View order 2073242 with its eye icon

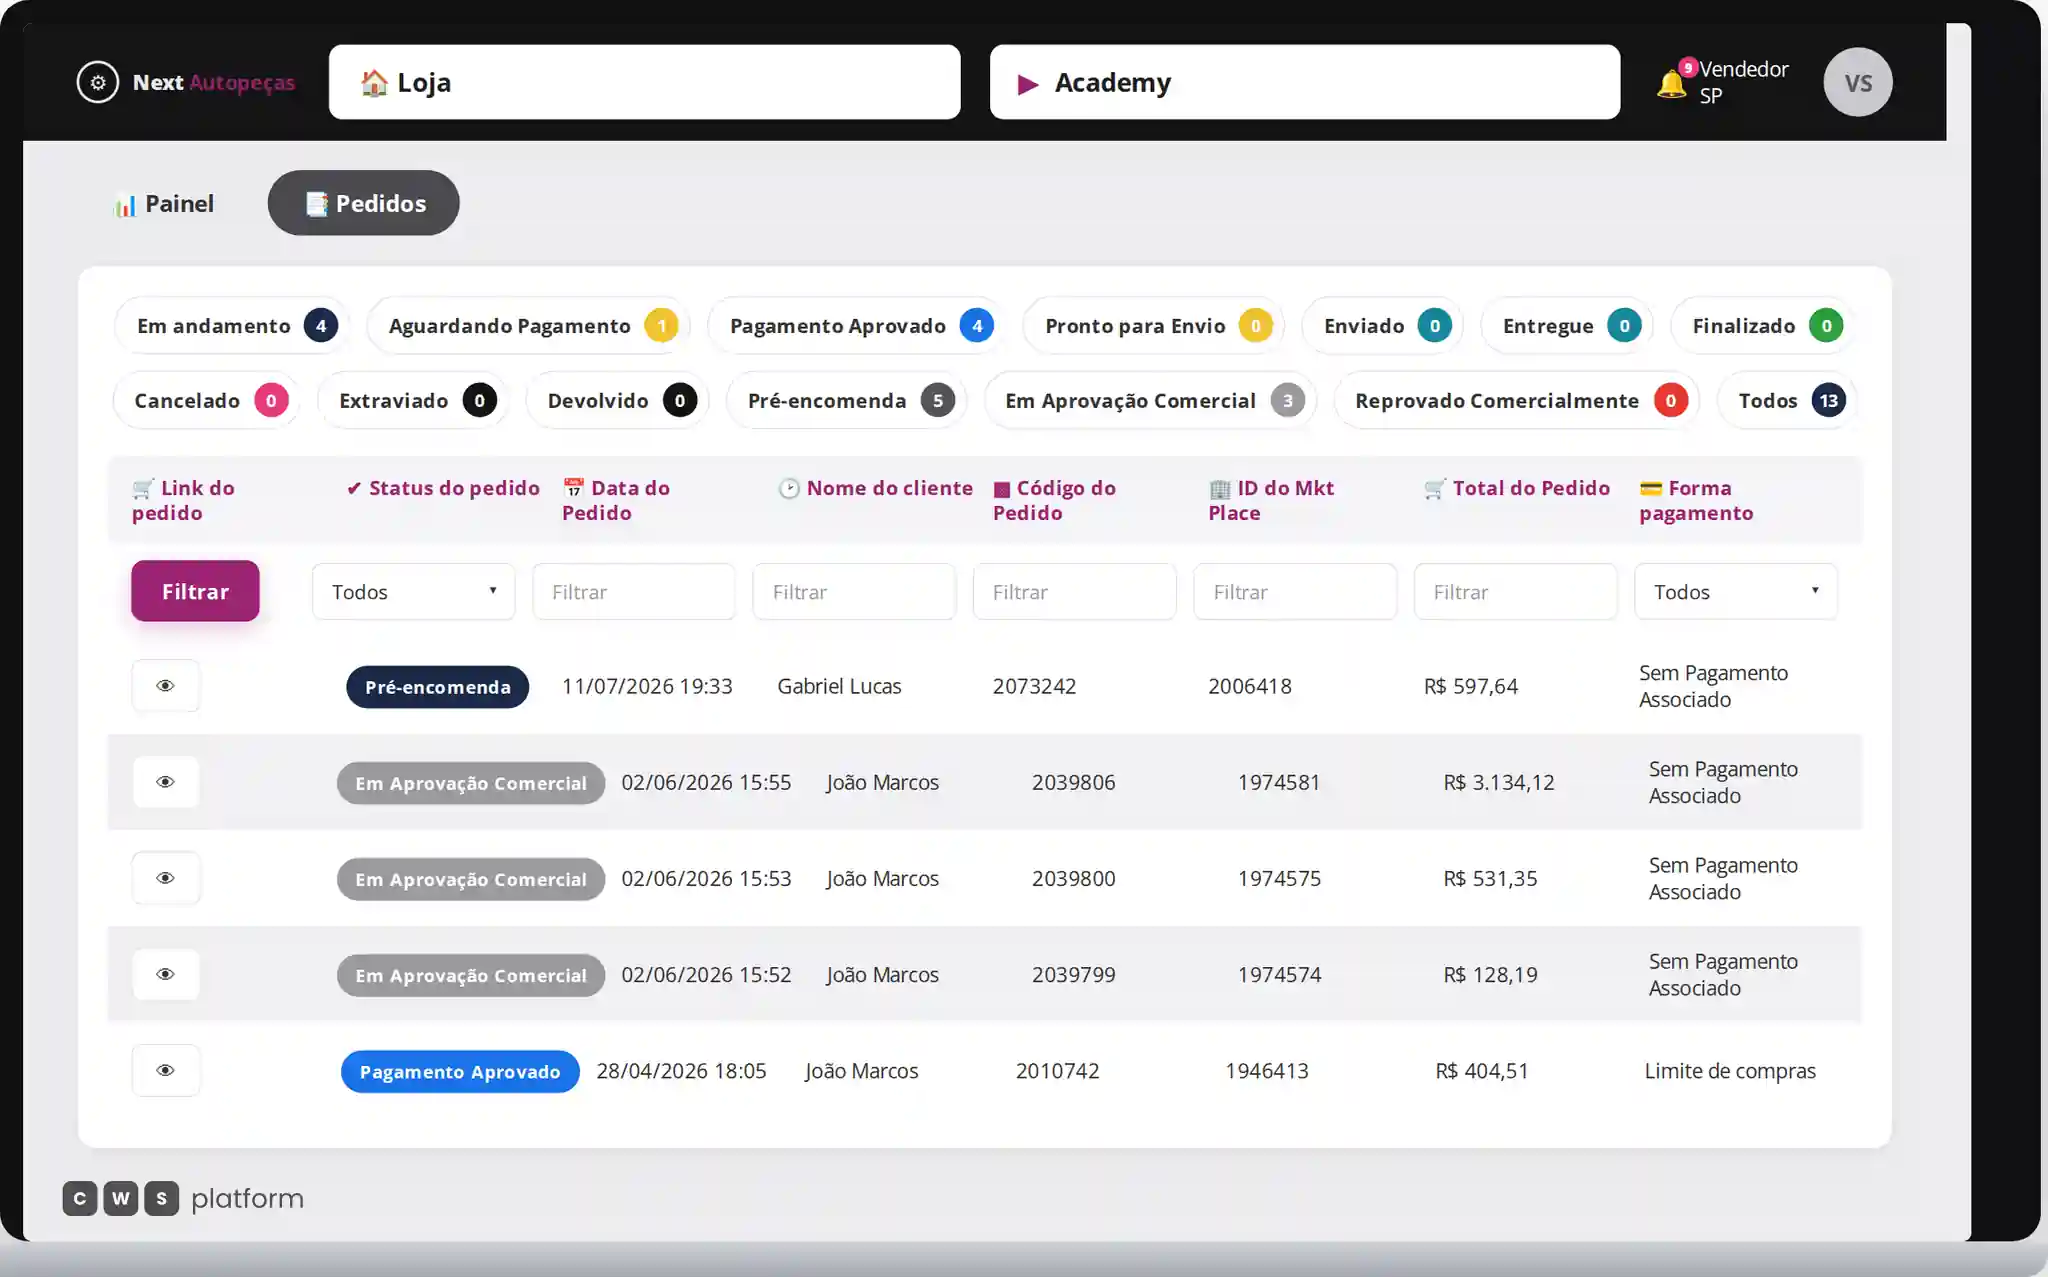click(x=166, y=686)
